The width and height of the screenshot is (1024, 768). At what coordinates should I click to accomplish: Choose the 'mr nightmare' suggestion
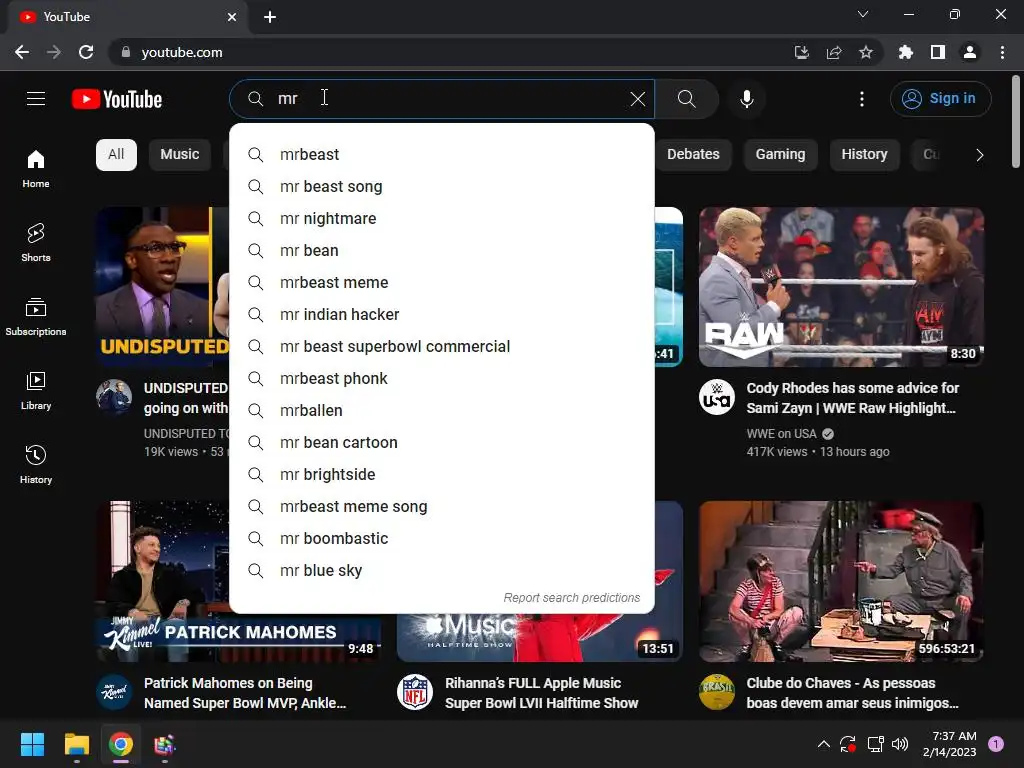442,218
